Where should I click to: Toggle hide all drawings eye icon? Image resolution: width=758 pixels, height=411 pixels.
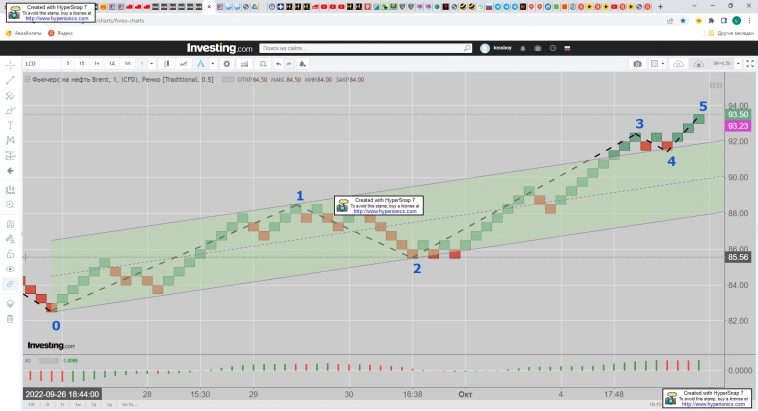pos(10,269)
